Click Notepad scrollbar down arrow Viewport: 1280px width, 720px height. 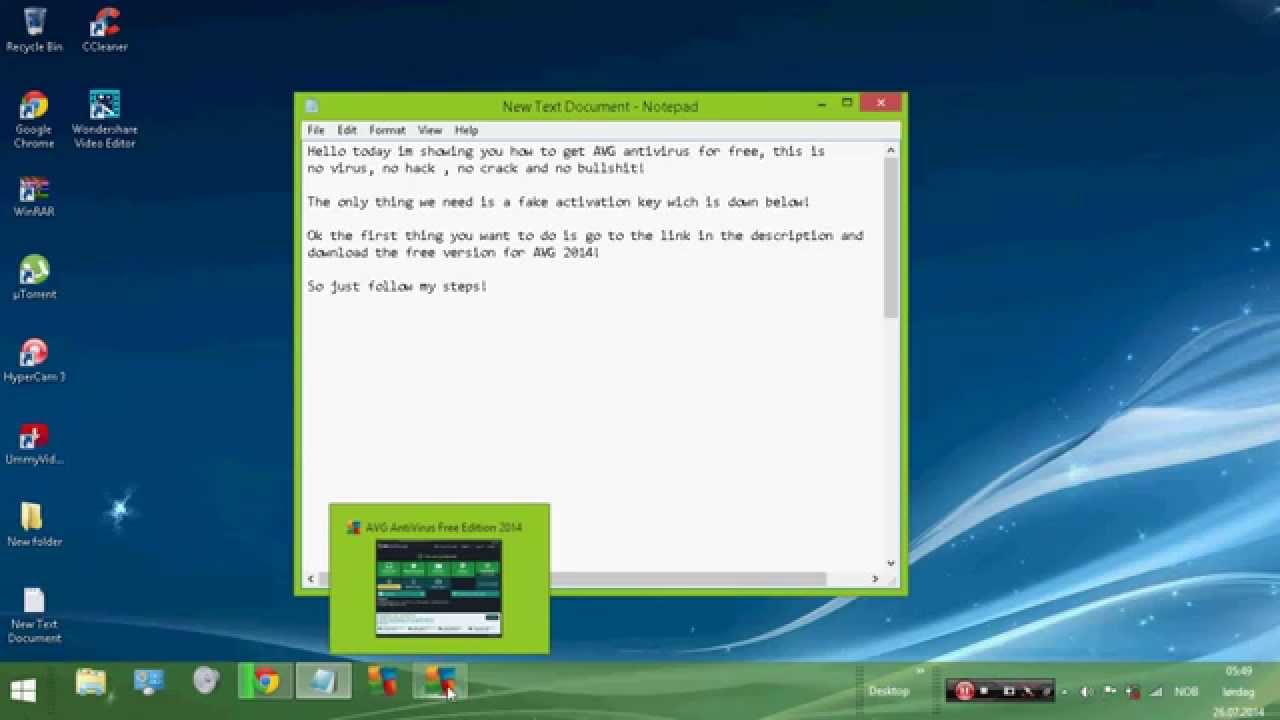pyautogui.click(x=890, y=563)
